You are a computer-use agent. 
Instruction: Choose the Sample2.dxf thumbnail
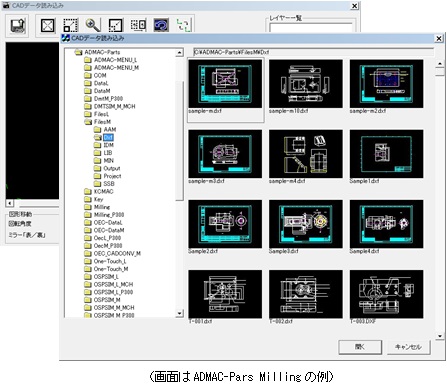(225, 224)
